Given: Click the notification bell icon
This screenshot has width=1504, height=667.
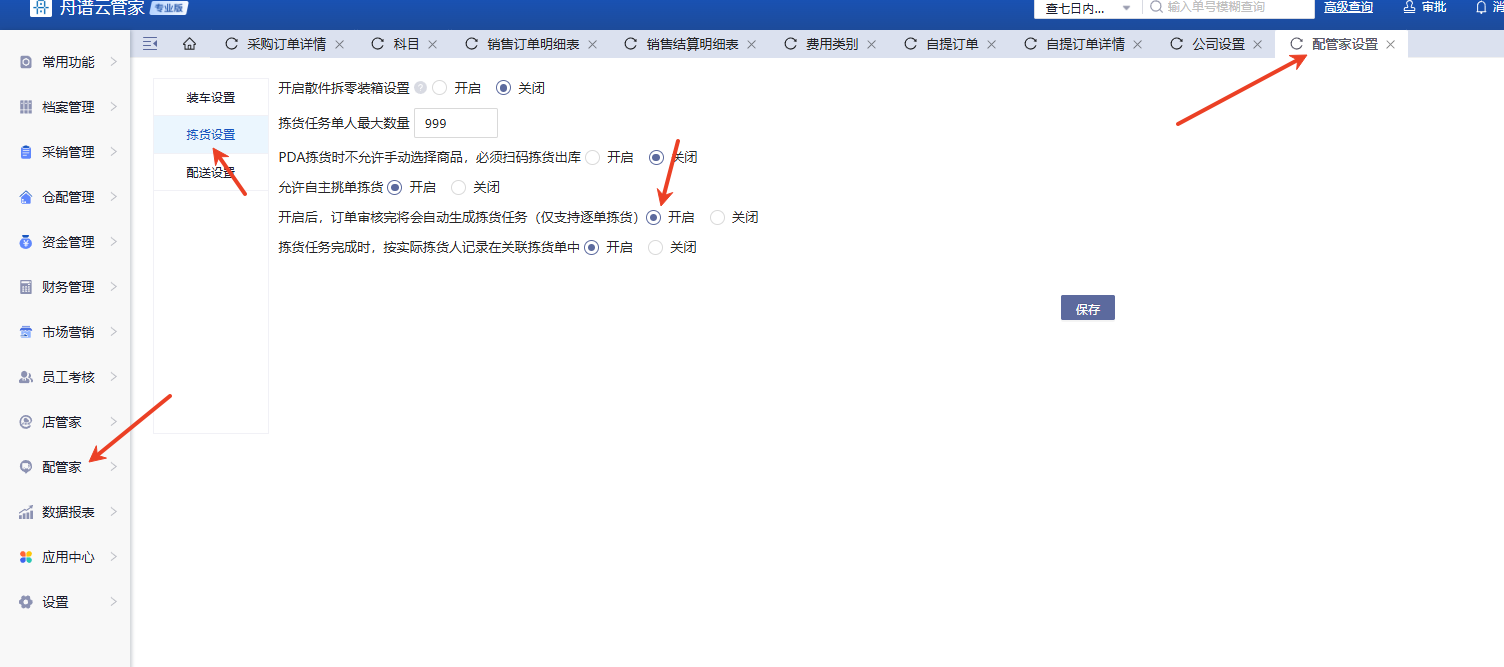Looking at the screenshot, I should [x=1481, y=7].
